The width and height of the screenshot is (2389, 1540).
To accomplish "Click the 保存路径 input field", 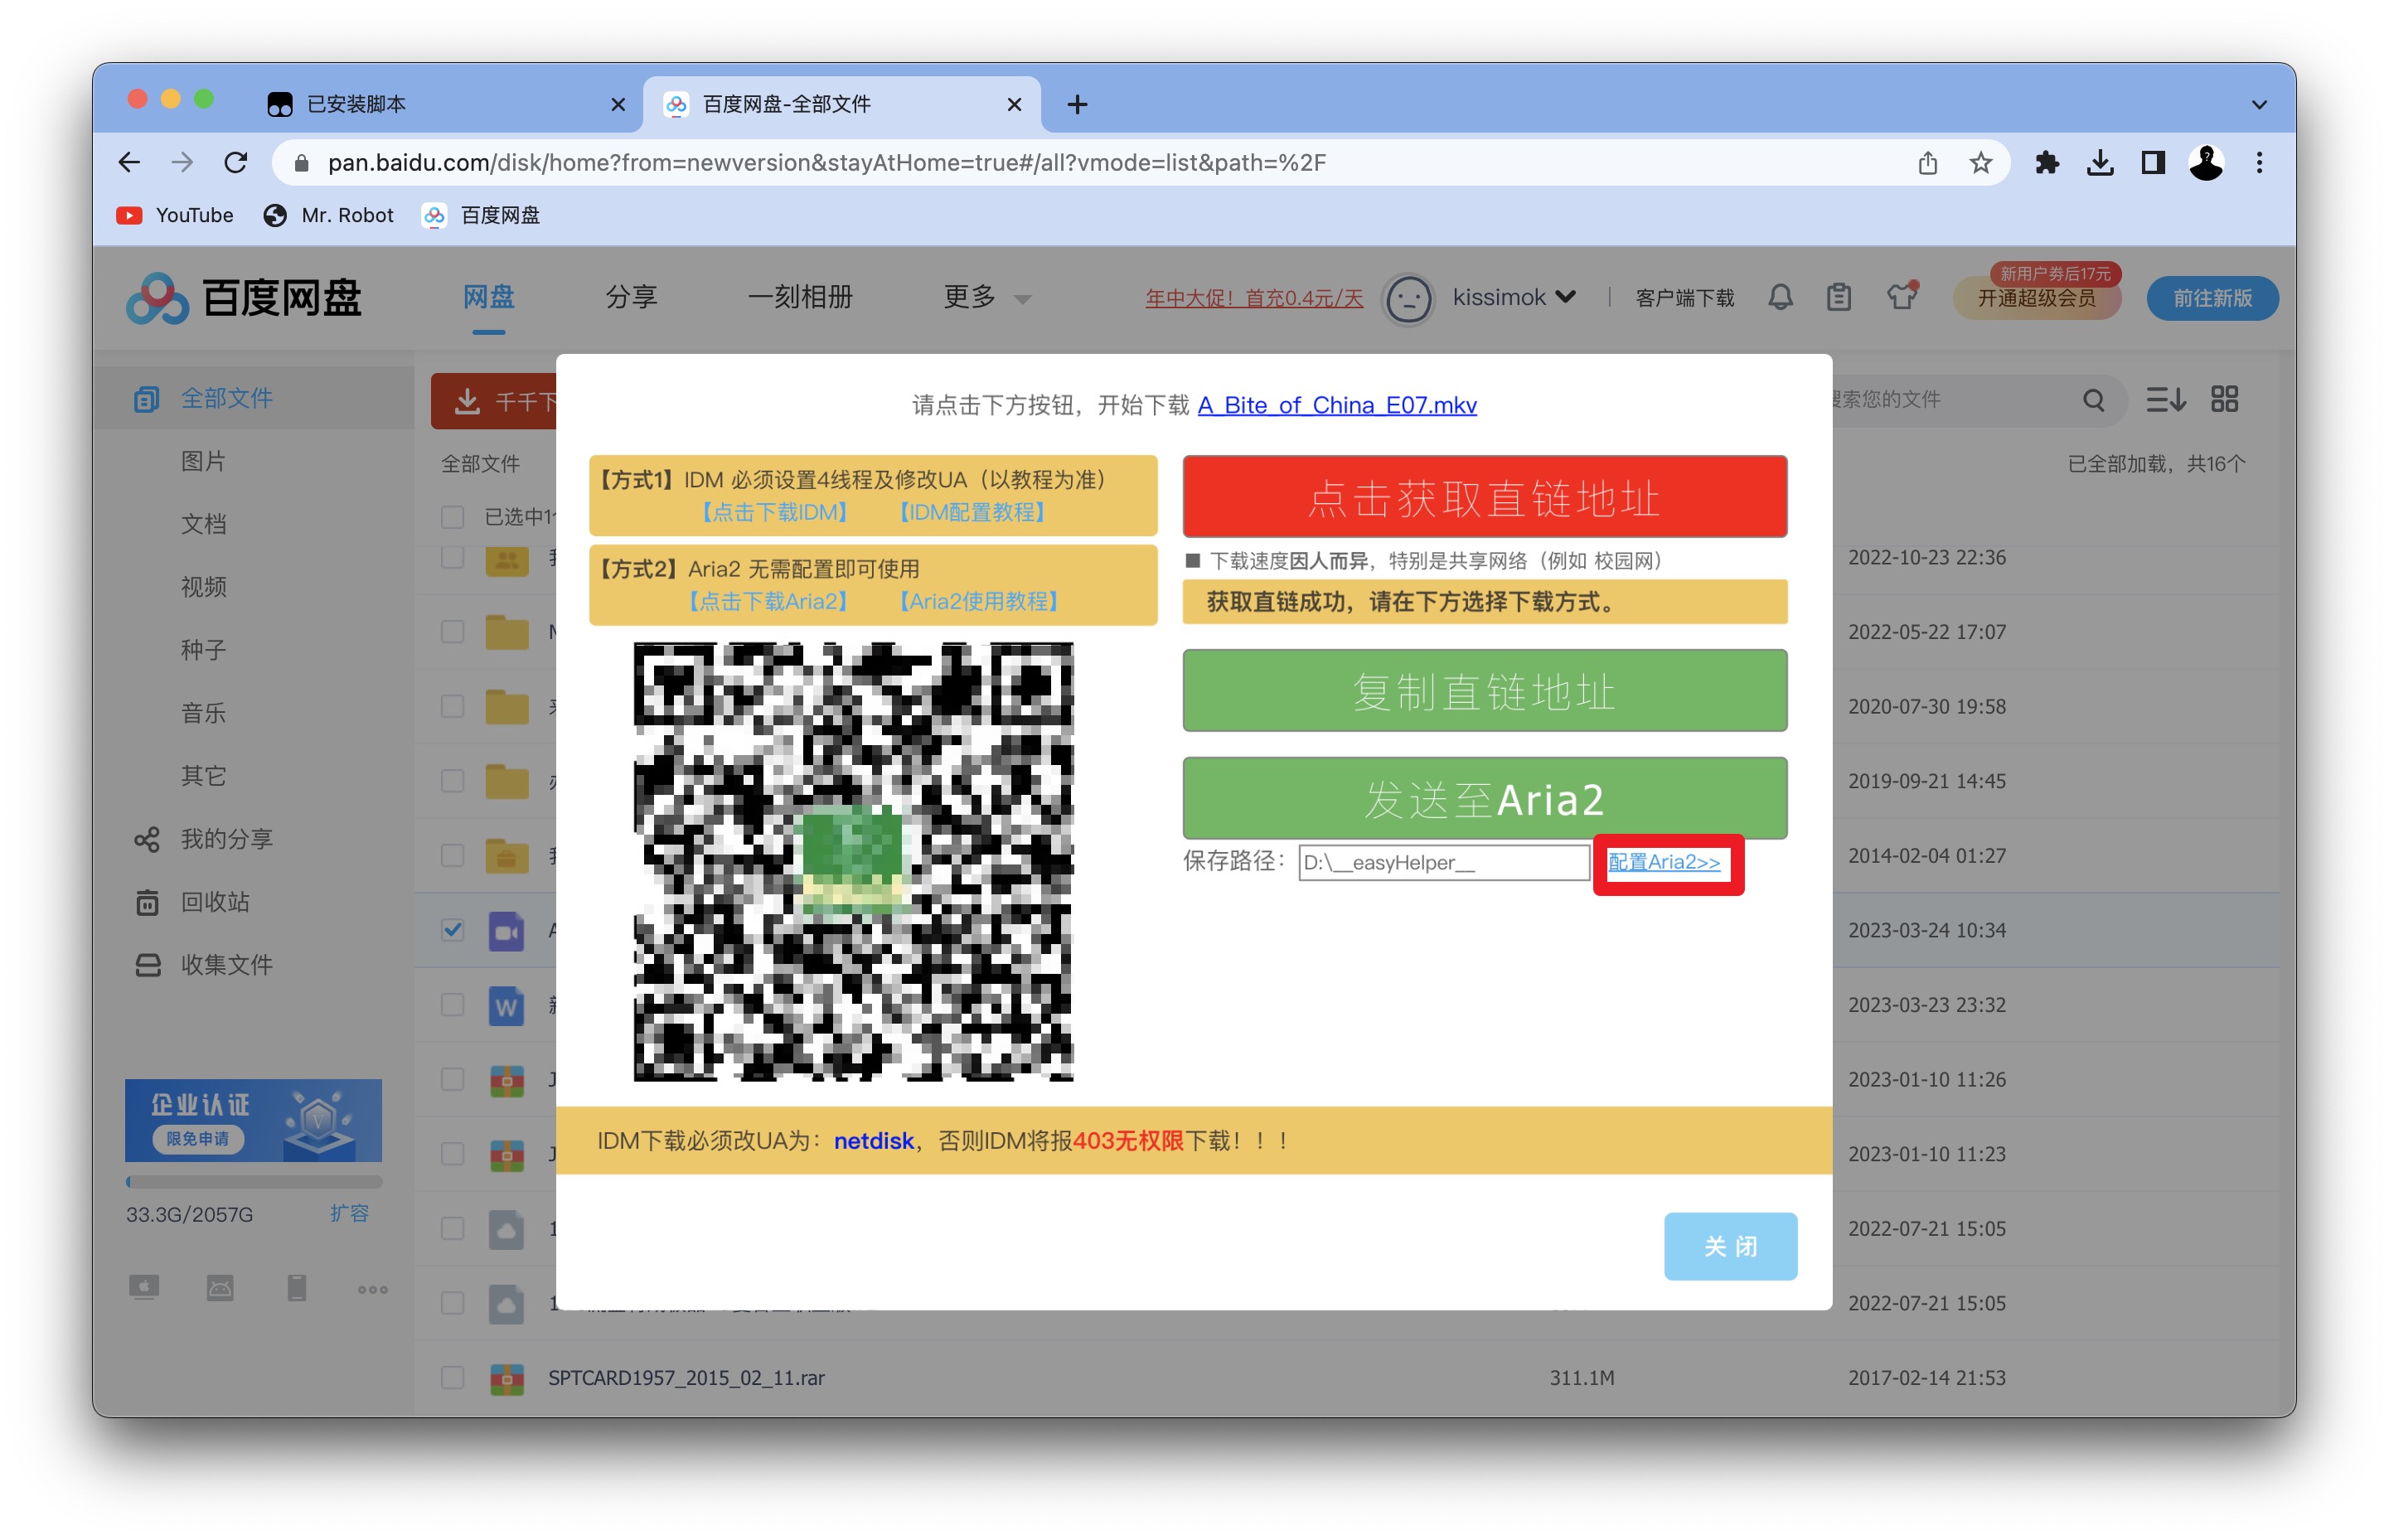I will 1443,862.
